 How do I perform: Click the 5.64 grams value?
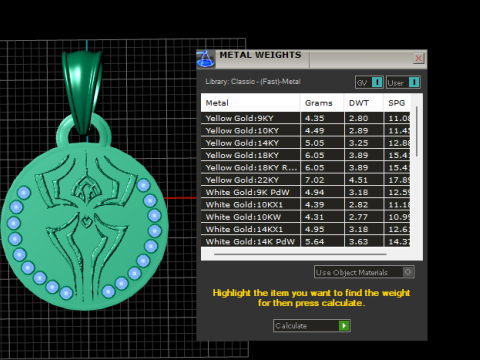pyautogui.click(x=314, y=242)
